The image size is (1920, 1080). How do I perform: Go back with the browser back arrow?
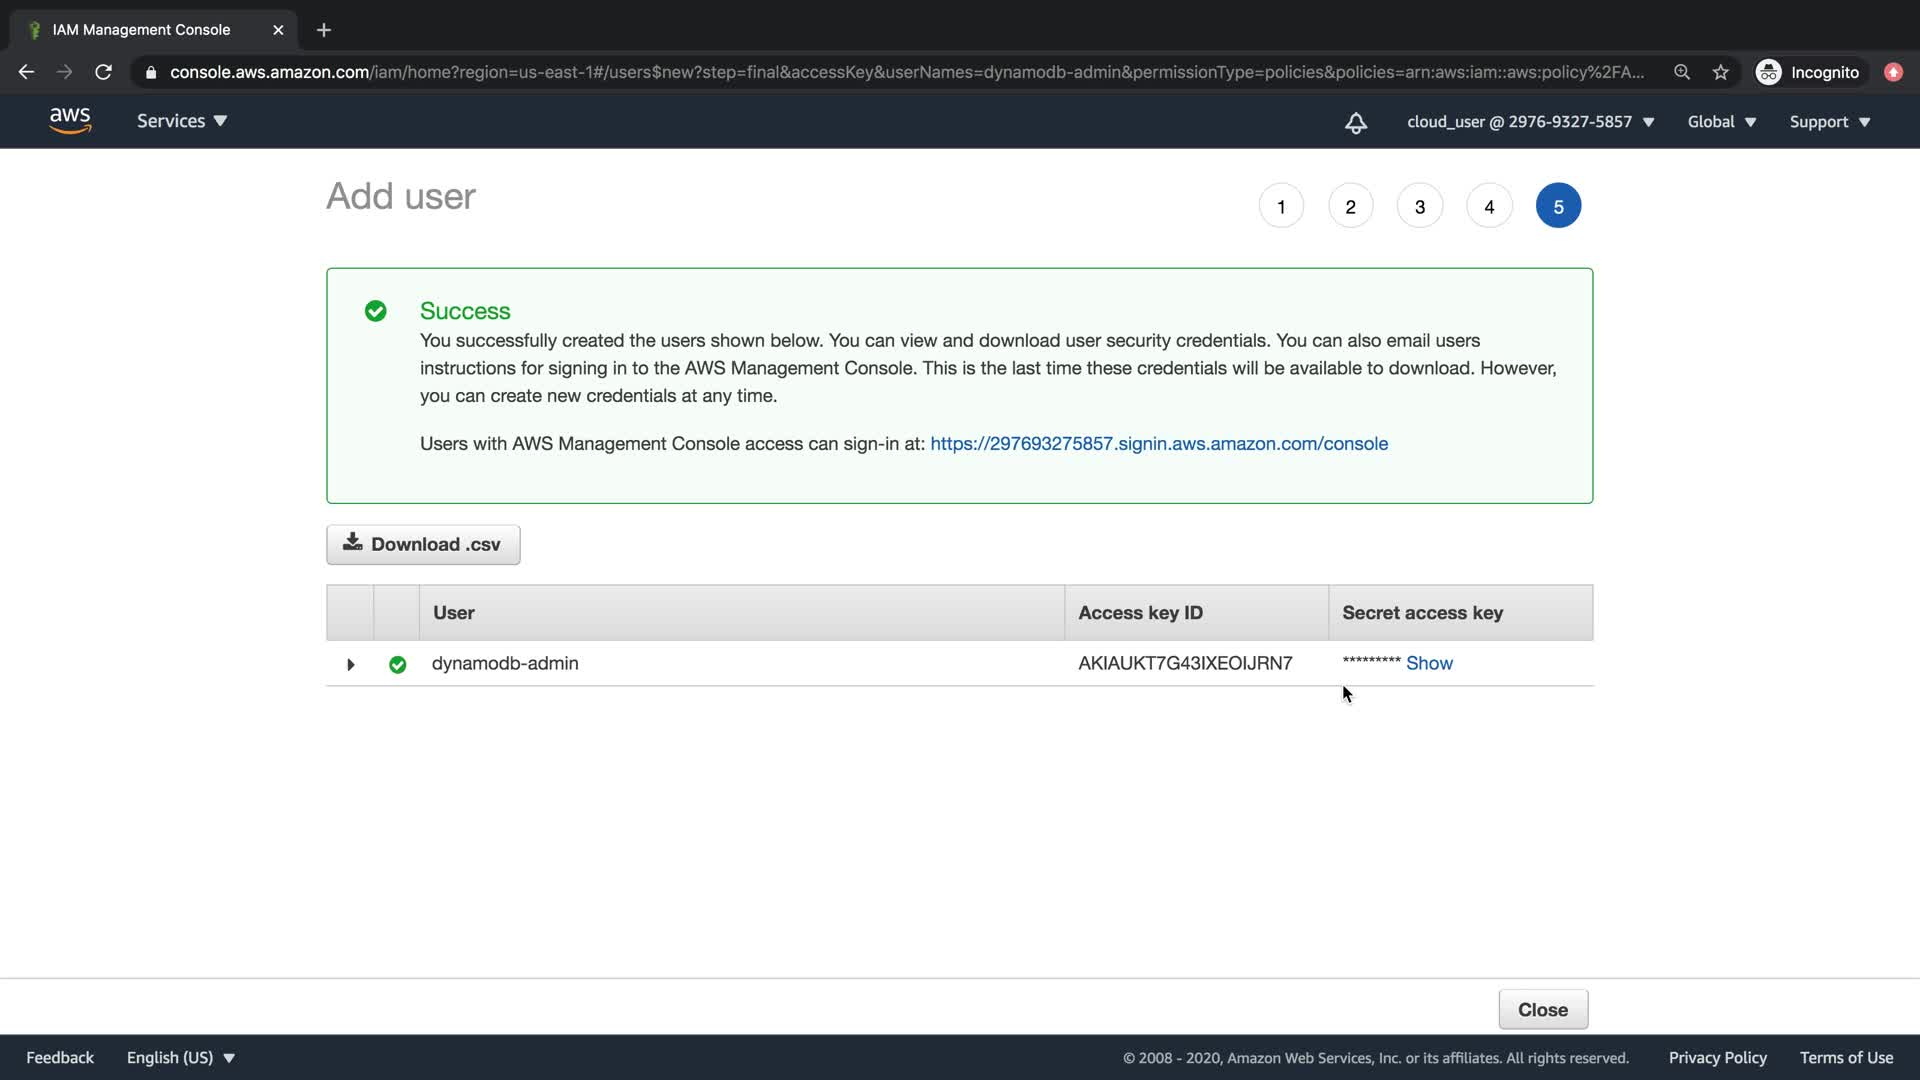point(26,72)
